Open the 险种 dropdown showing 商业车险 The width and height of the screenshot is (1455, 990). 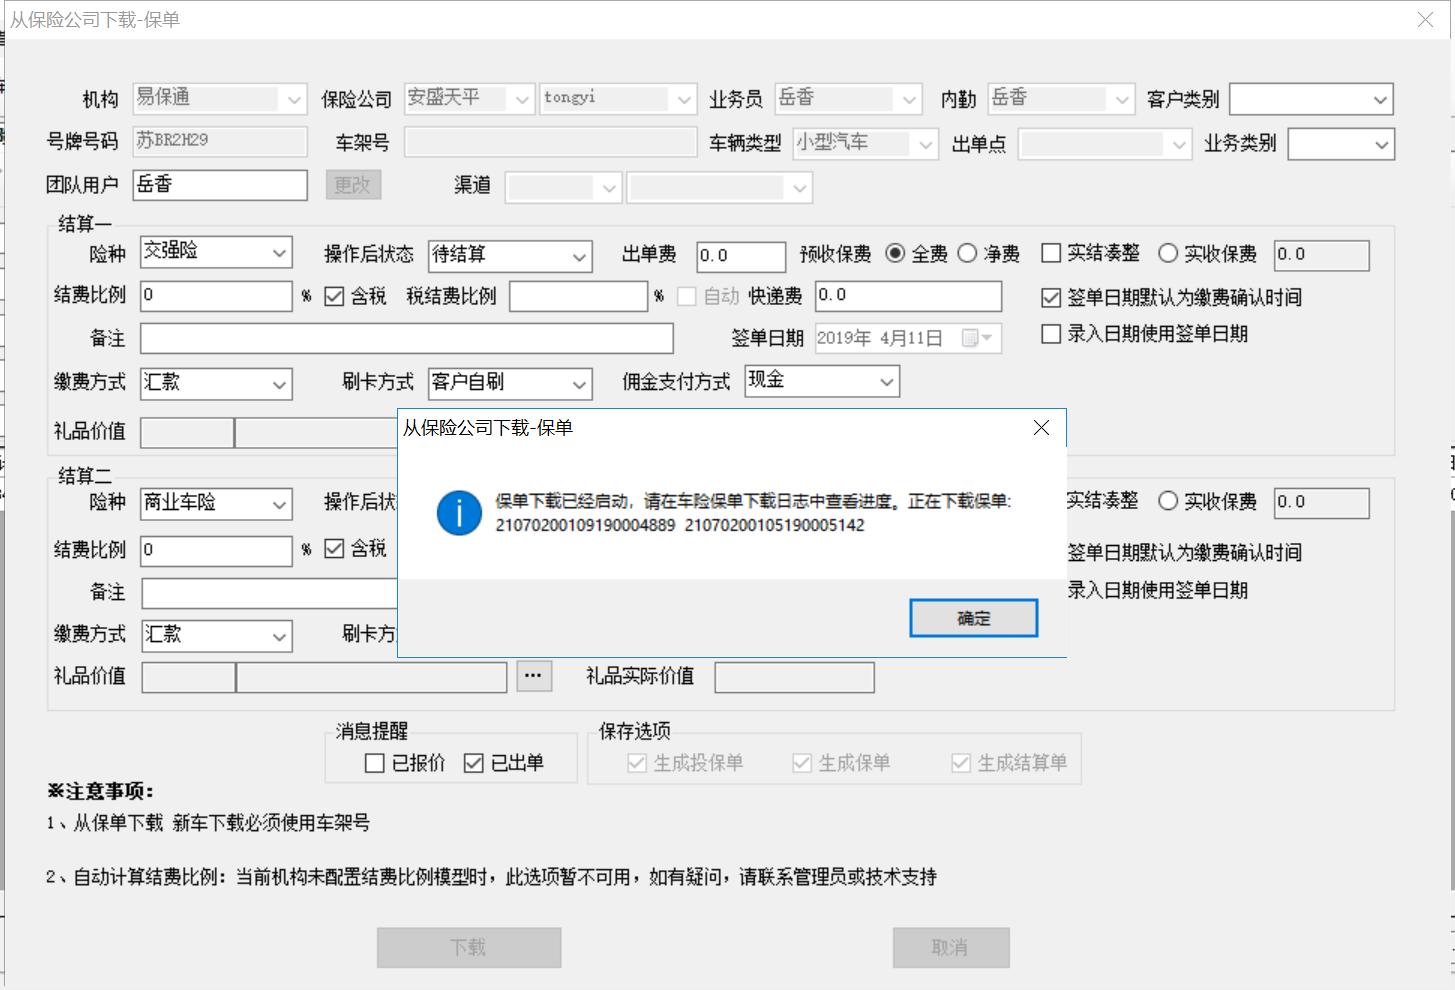[216, 504]
